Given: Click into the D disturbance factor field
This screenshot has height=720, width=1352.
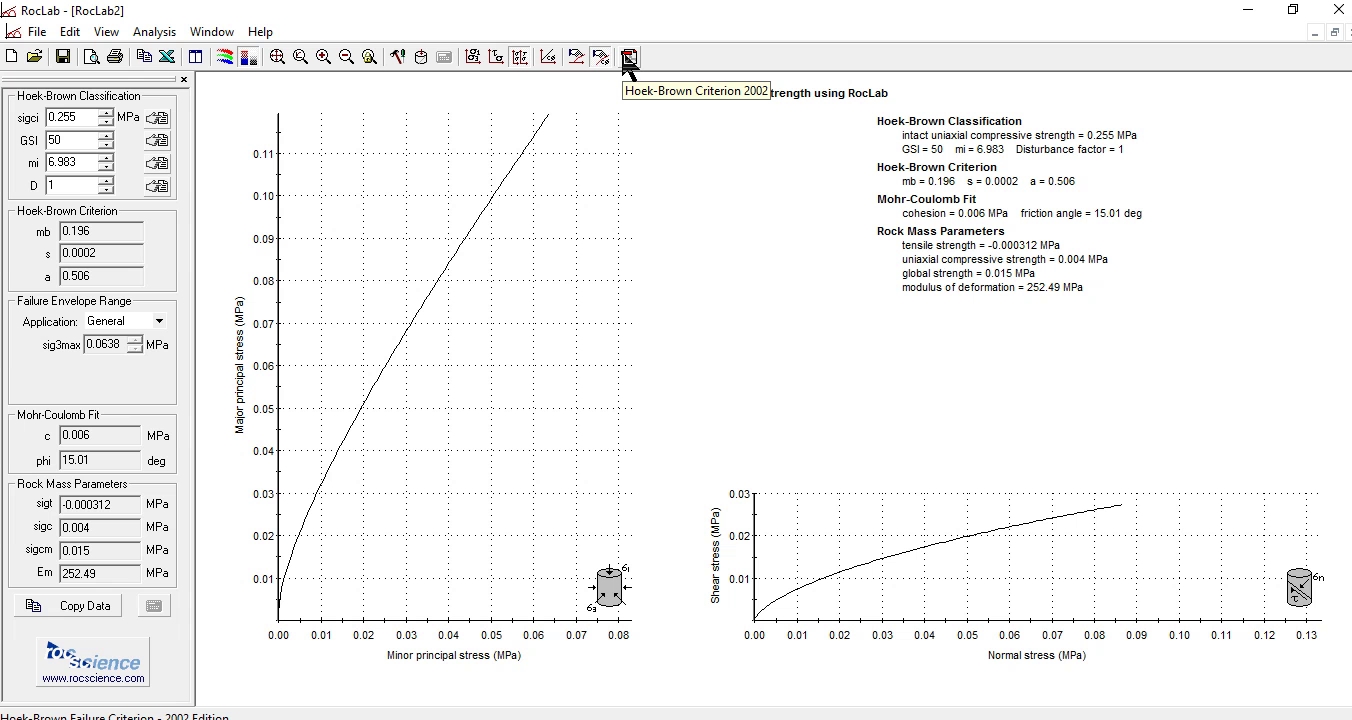Looking at the screenshot, I should click(x=71, y=186).
